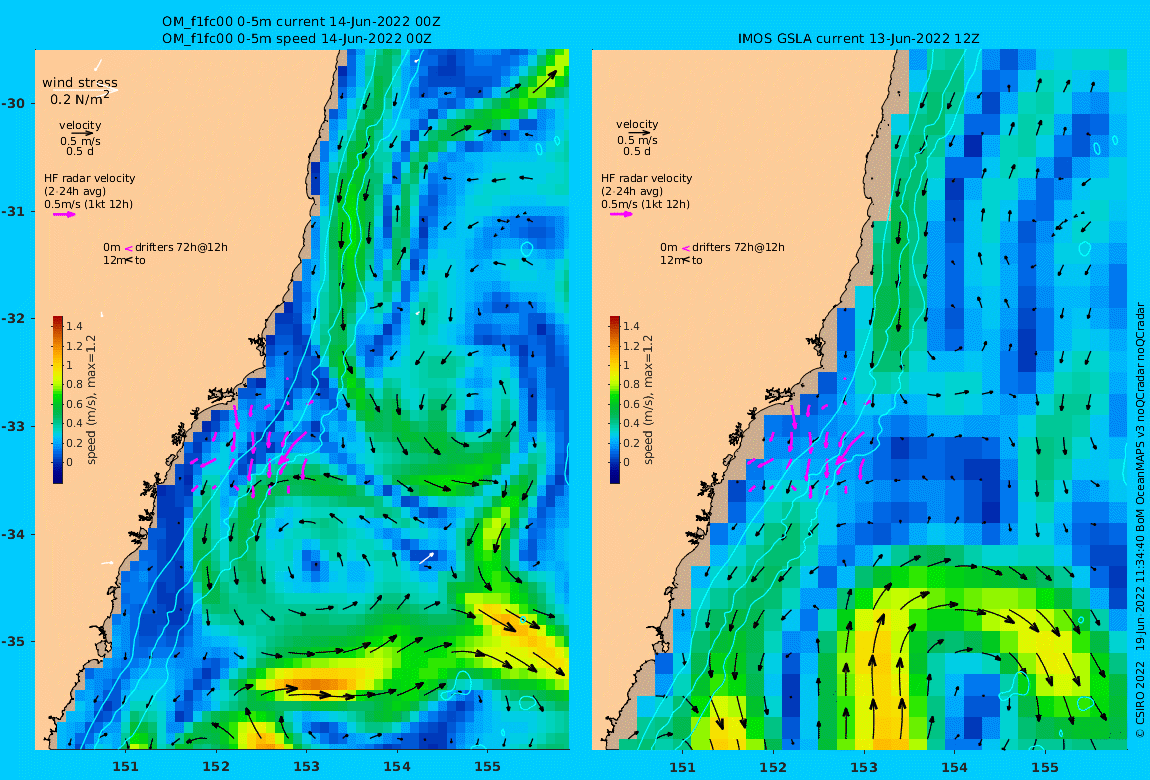1150x780 pixels.
Task: Click the black velocity scale arrow in the OM_f1fc00 legend
Action: [x=81, y=133]
